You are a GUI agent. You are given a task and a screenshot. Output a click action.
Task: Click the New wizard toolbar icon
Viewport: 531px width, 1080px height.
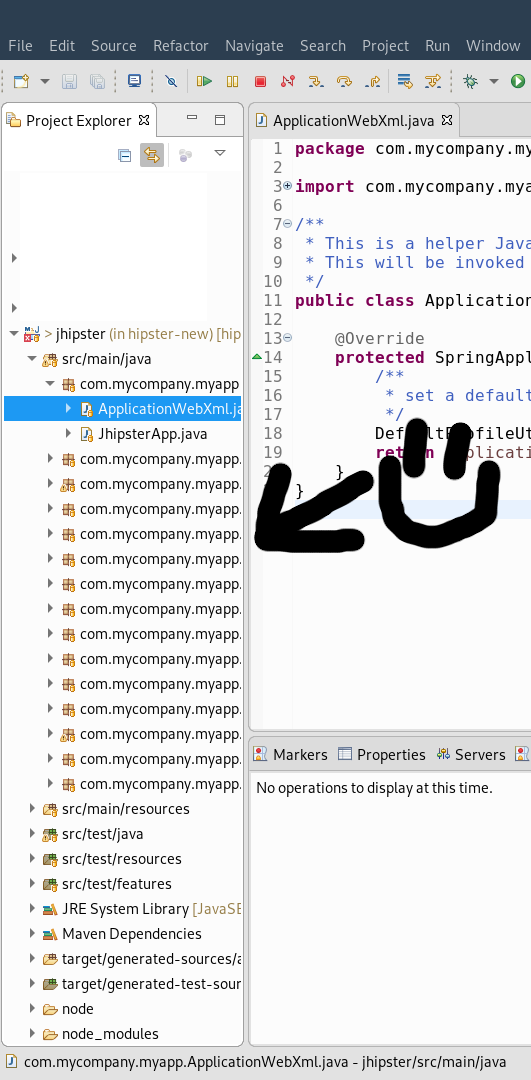(21, 81)
